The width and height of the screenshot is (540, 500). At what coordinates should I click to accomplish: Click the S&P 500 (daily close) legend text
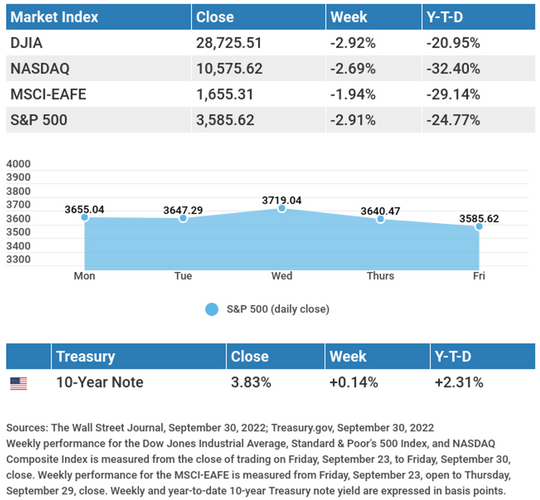point(278,309)
